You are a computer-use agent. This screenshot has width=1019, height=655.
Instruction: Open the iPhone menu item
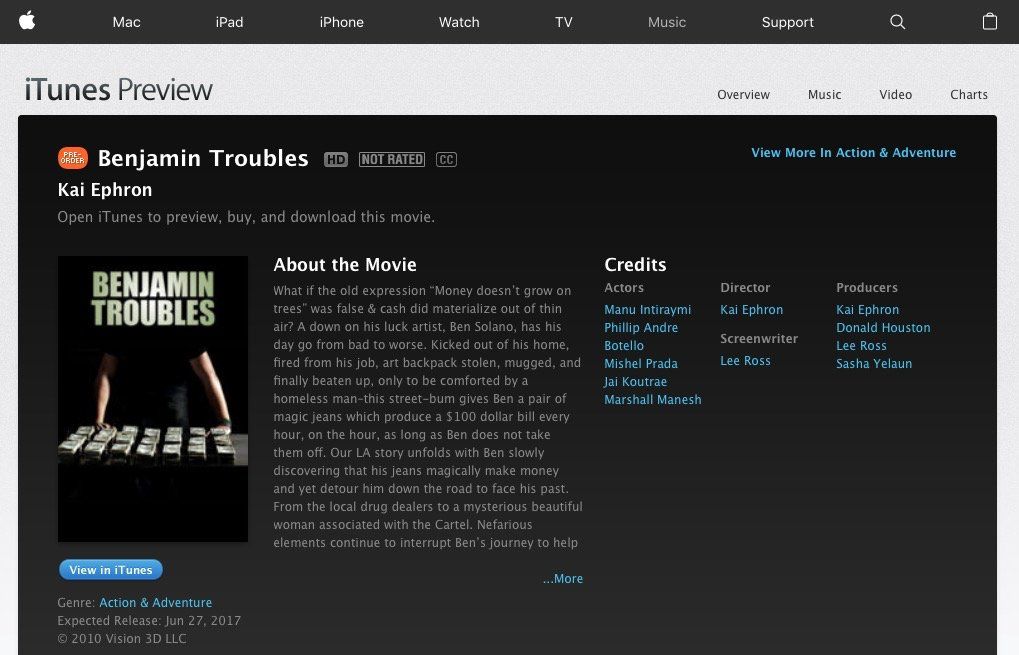pos(341,22)
